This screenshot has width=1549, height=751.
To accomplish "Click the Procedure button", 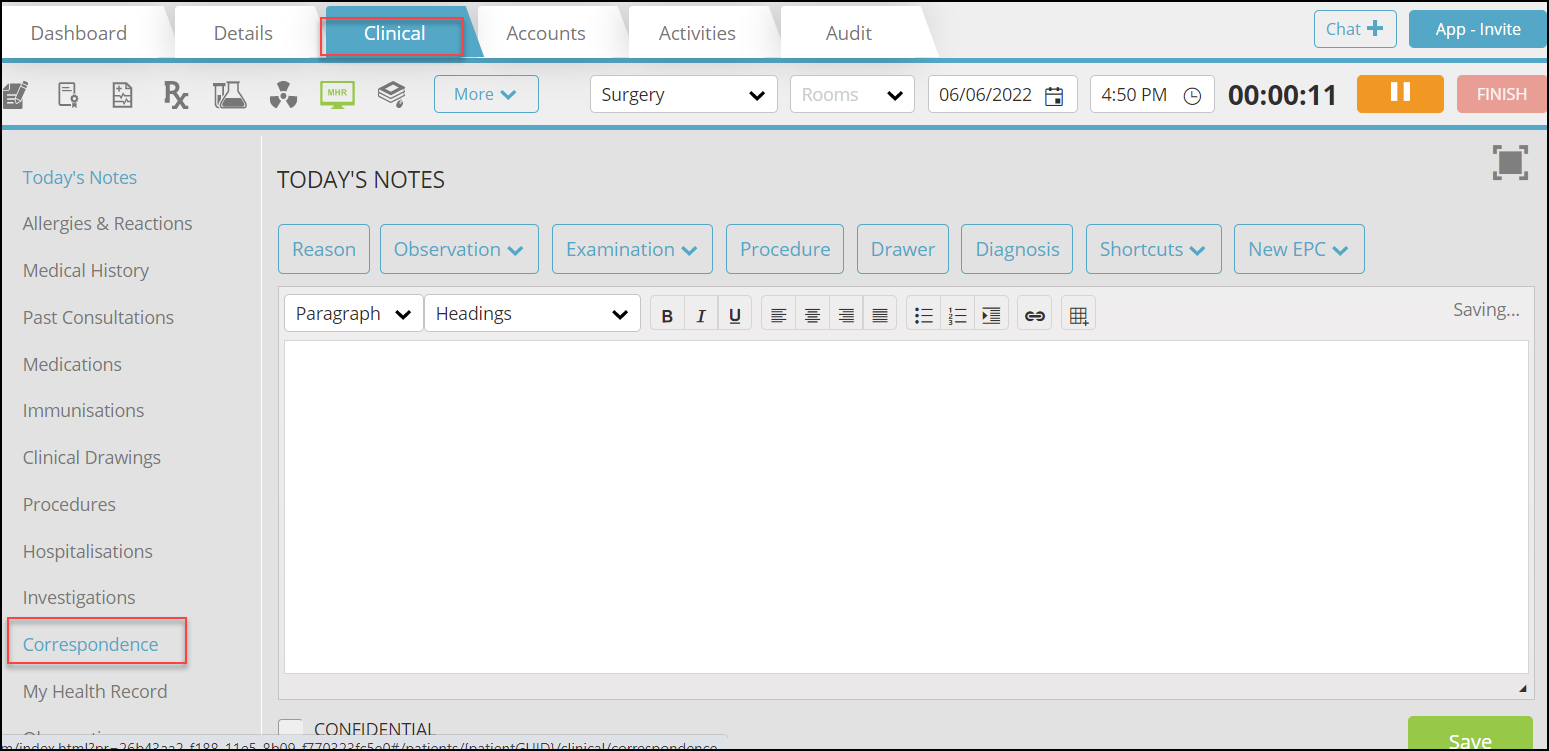I will (785, 249).
